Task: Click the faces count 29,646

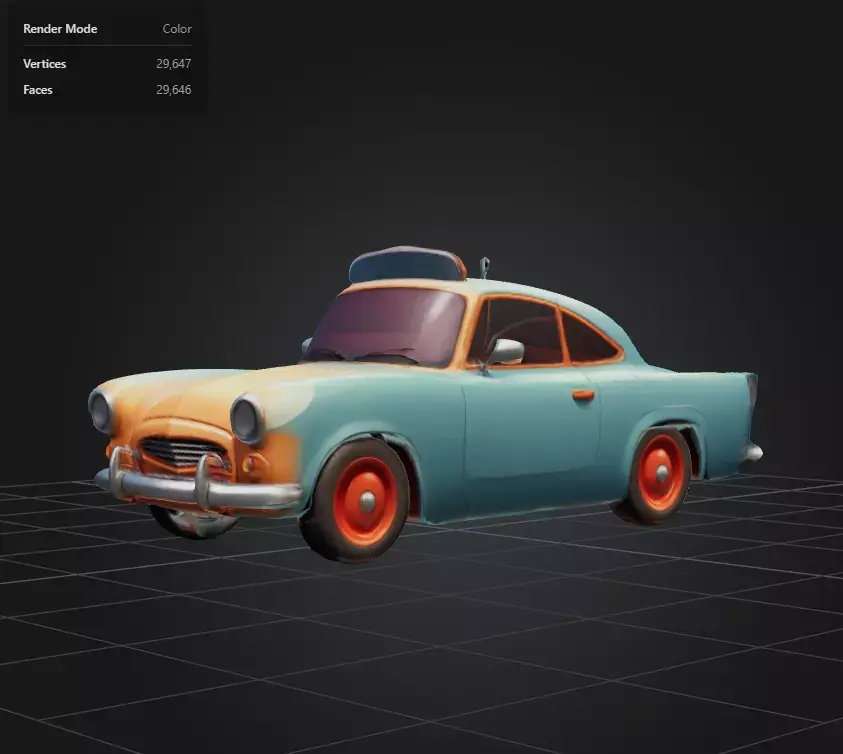Action: point(174,90)
